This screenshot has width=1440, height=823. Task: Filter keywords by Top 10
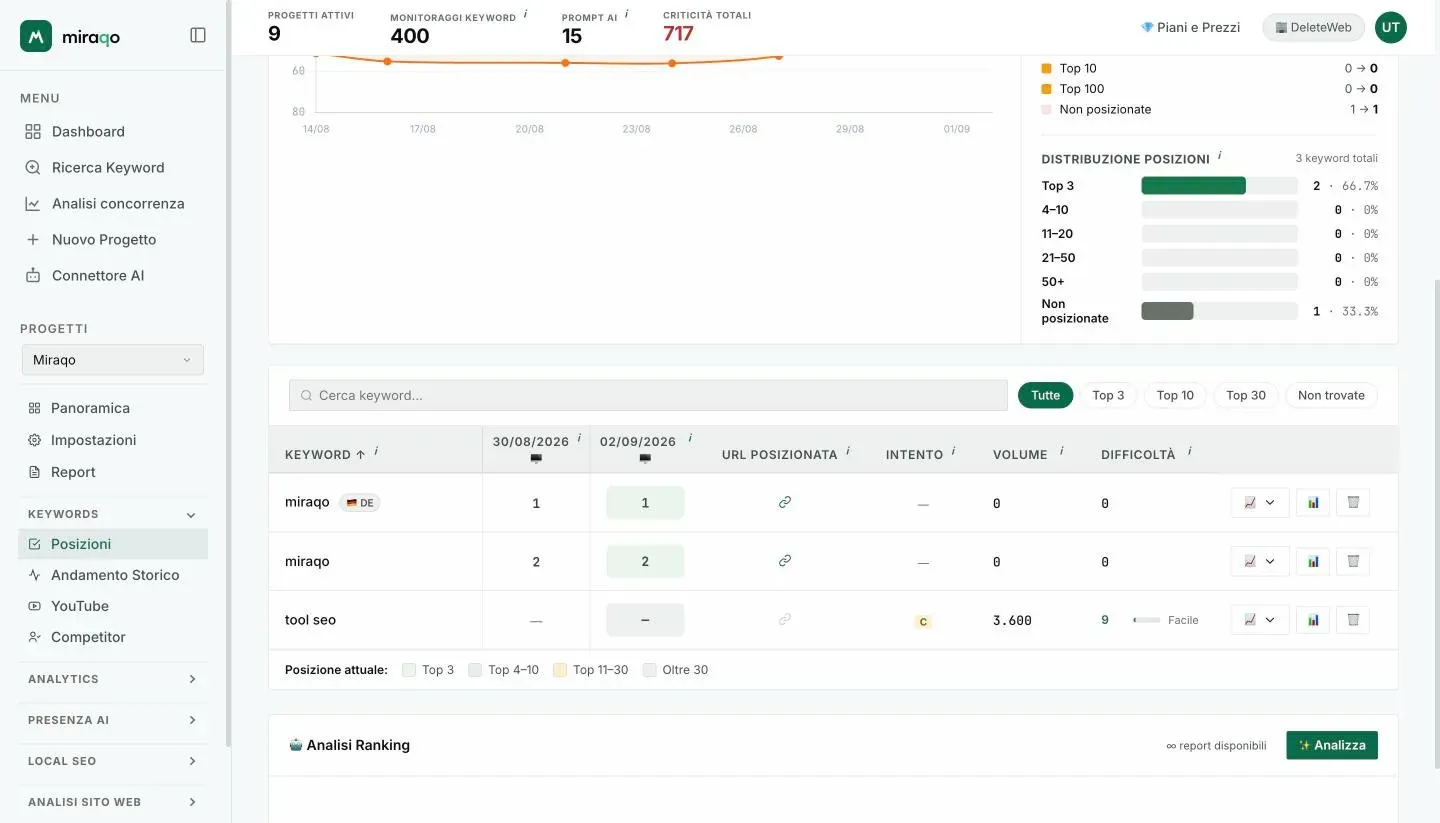(1175, 395)
